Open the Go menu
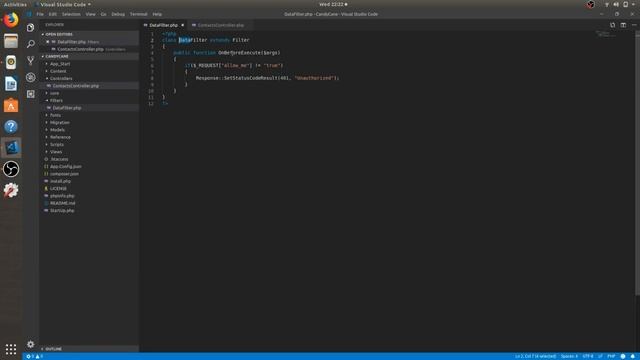Image resolution: width=640 pixels, height=360 pixels. click(103, 14)
